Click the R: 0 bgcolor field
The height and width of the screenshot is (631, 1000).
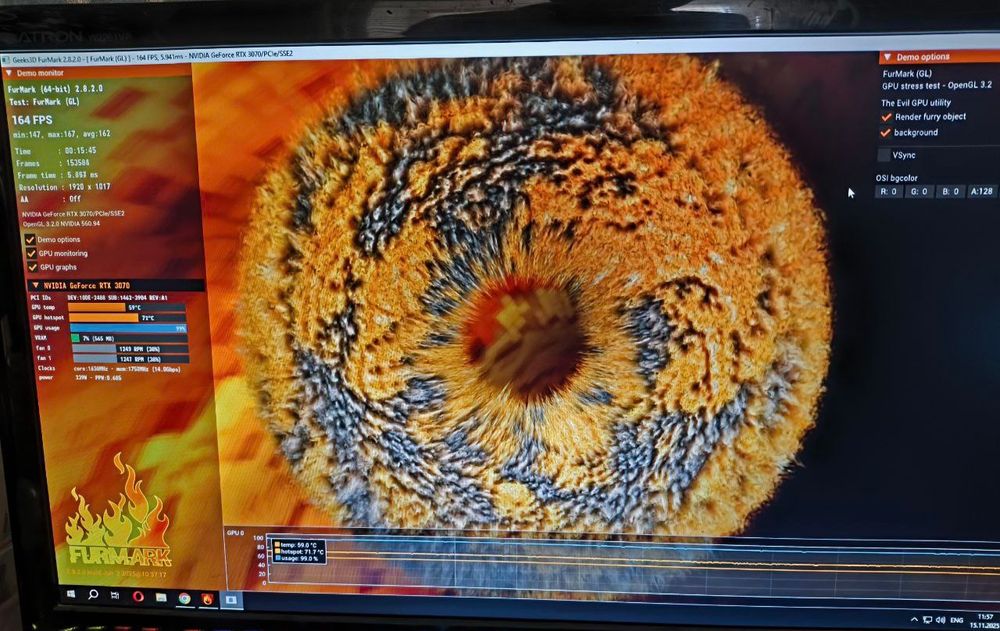click(x=888, y=191)
